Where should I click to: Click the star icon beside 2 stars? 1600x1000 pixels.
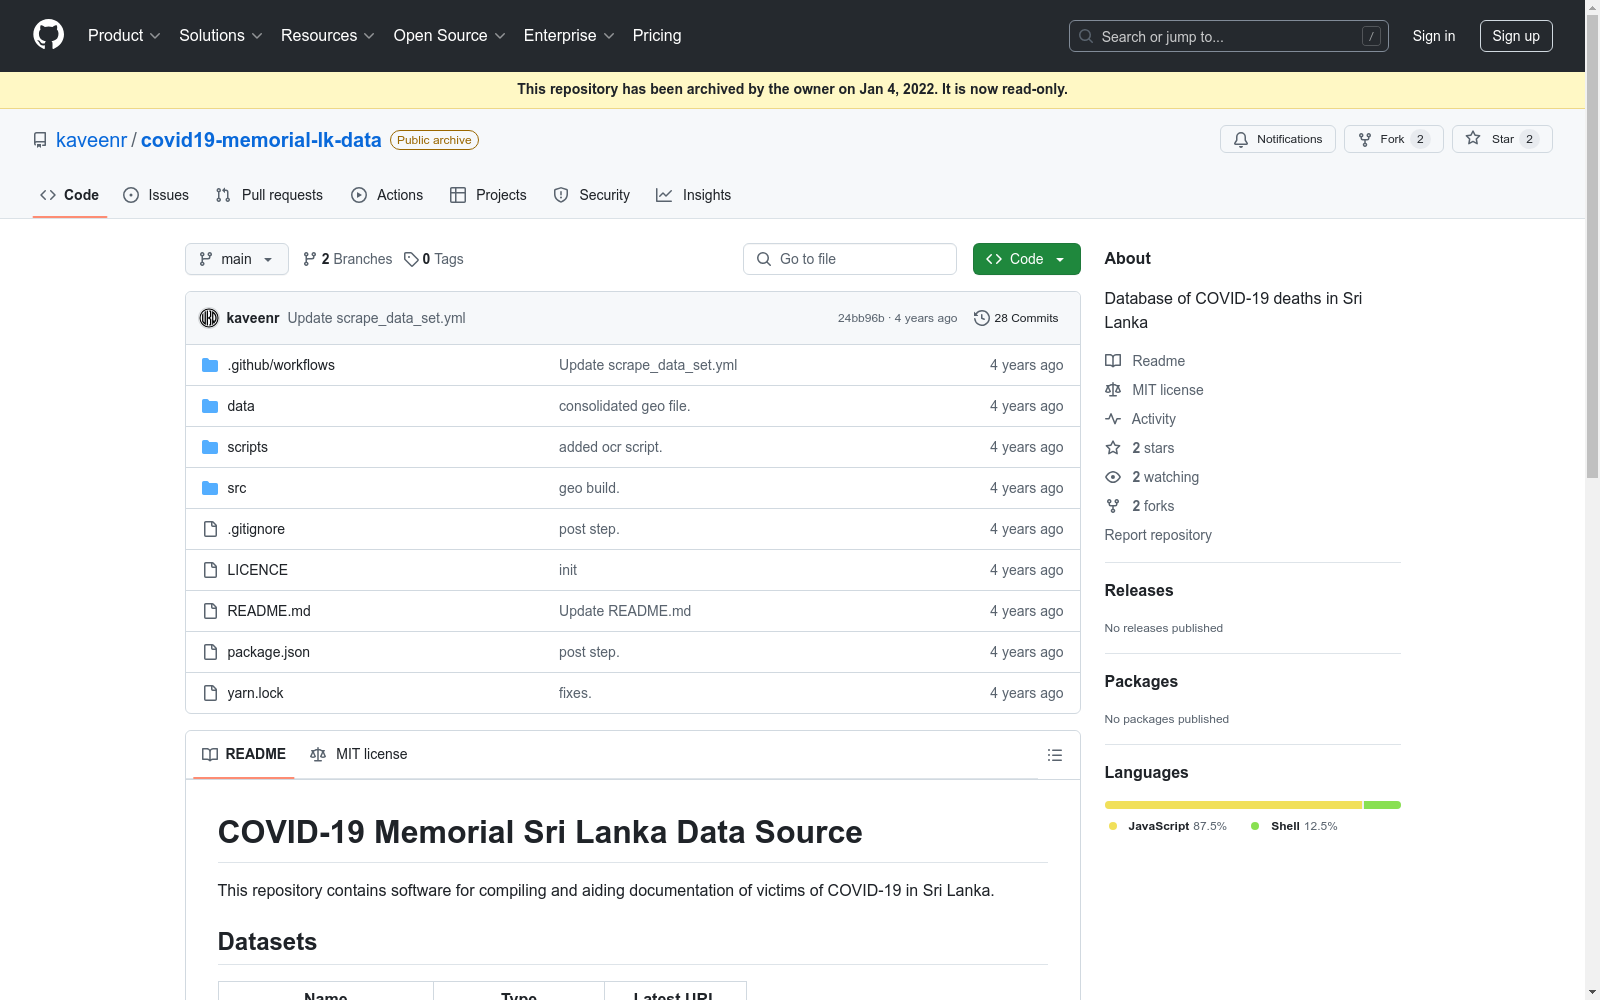point(1113,448)
